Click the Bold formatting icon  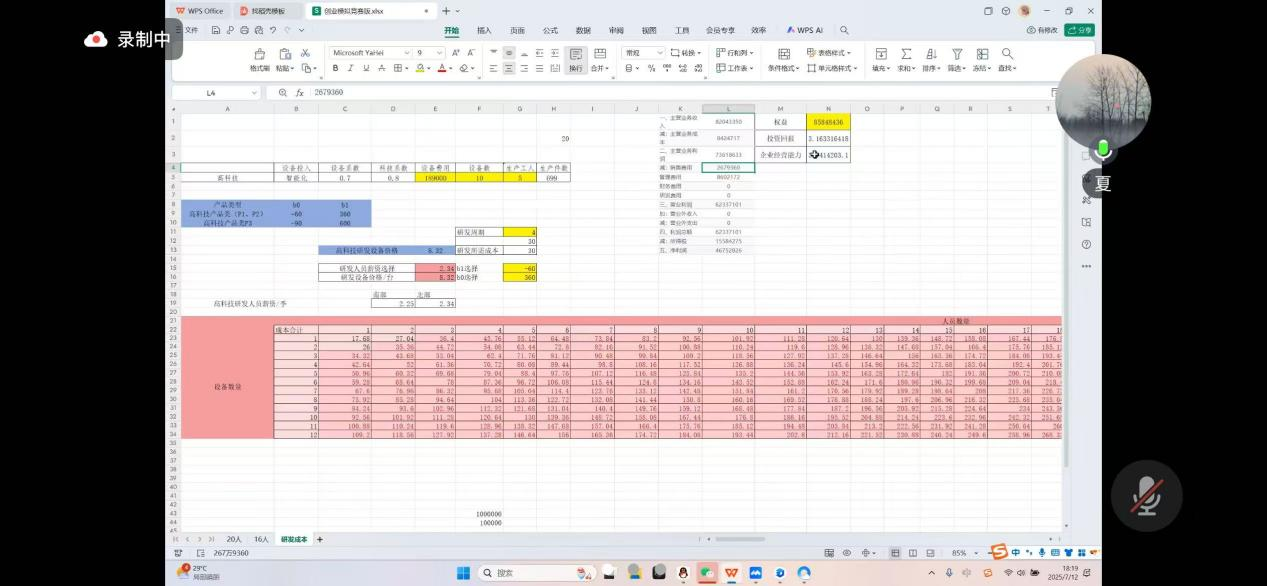(335, 68)
